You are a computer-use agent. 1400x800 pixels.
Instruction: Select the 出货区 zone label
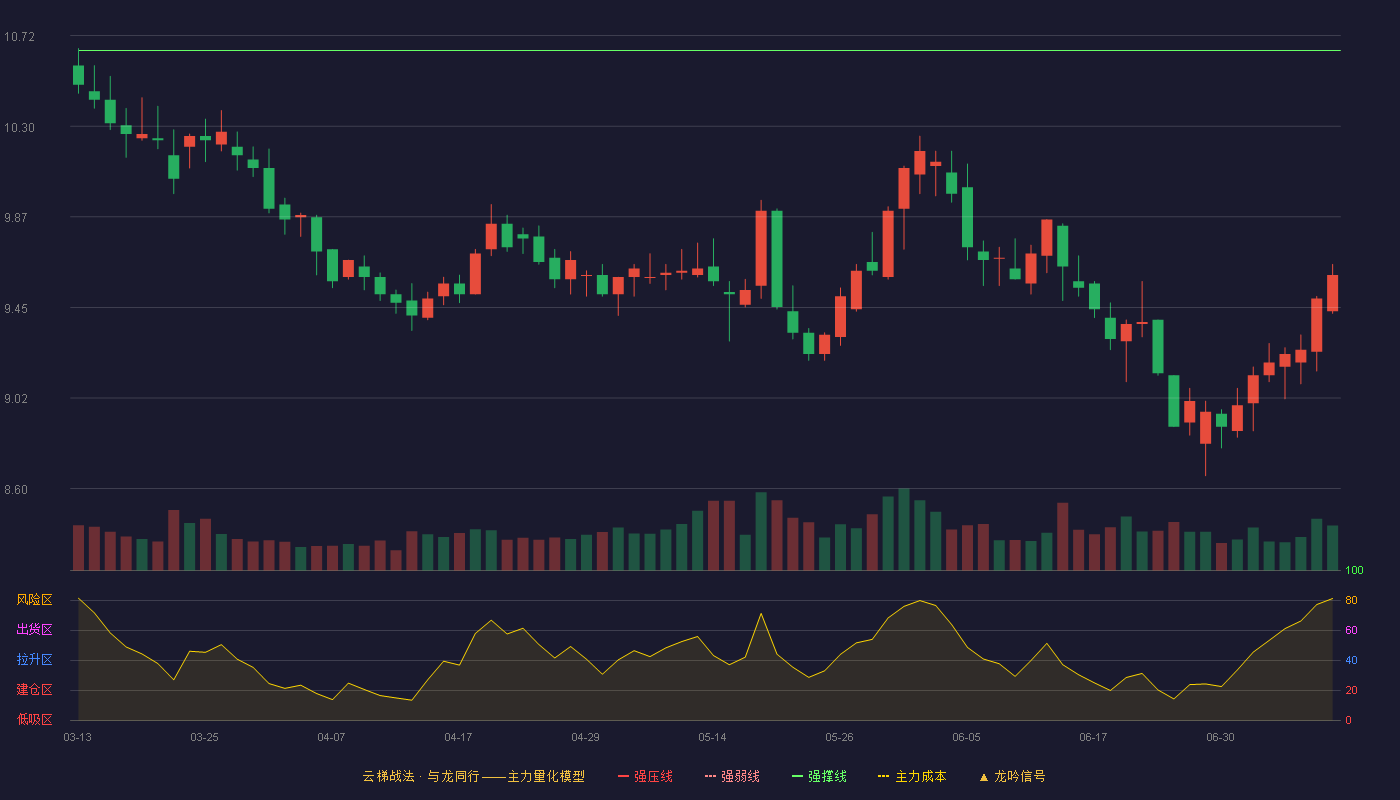tap(34, 630)
